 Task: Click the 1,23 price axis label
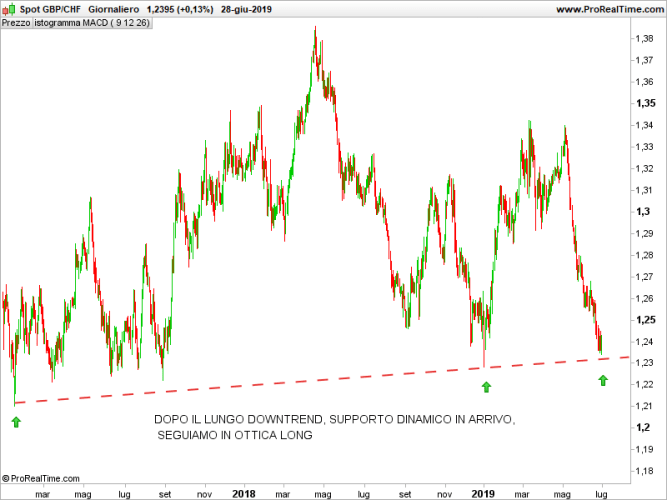(x=644, y=363)
